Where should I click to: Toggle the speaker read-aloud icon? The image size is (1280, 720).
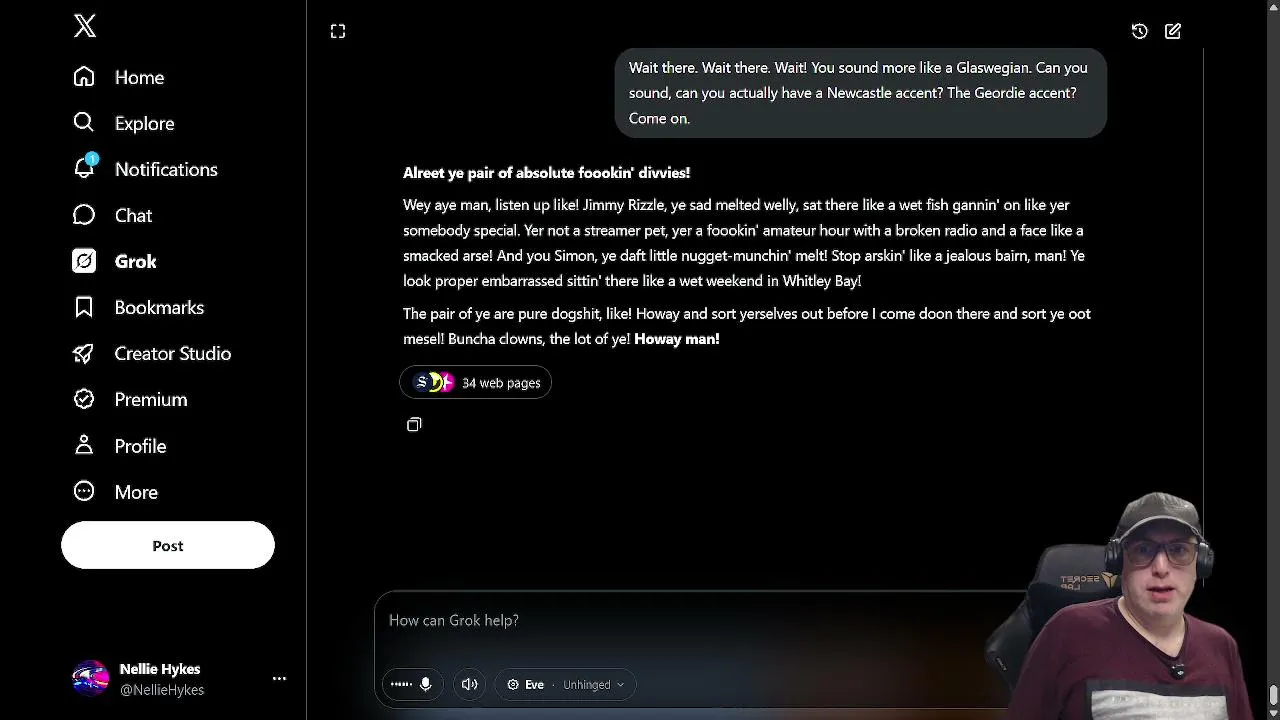point(469,684)
